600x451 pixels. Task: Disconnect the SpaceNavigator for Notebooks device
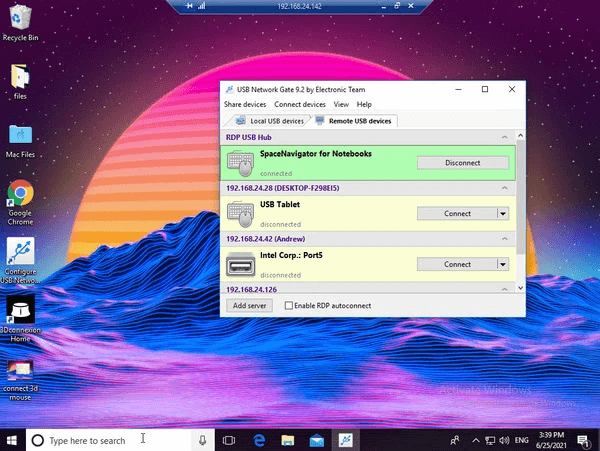pyautogui.click(x=462, y=162)
